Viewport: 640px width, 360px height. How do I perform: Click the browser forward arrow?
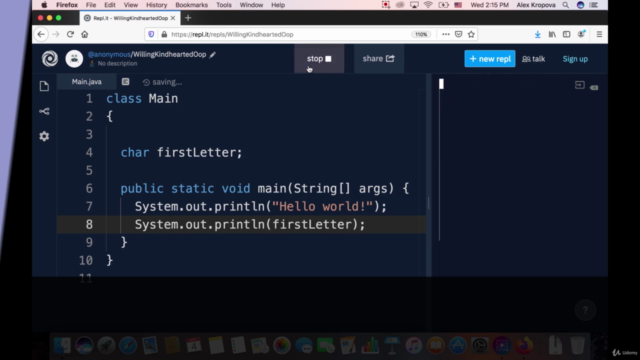point(56,34)
